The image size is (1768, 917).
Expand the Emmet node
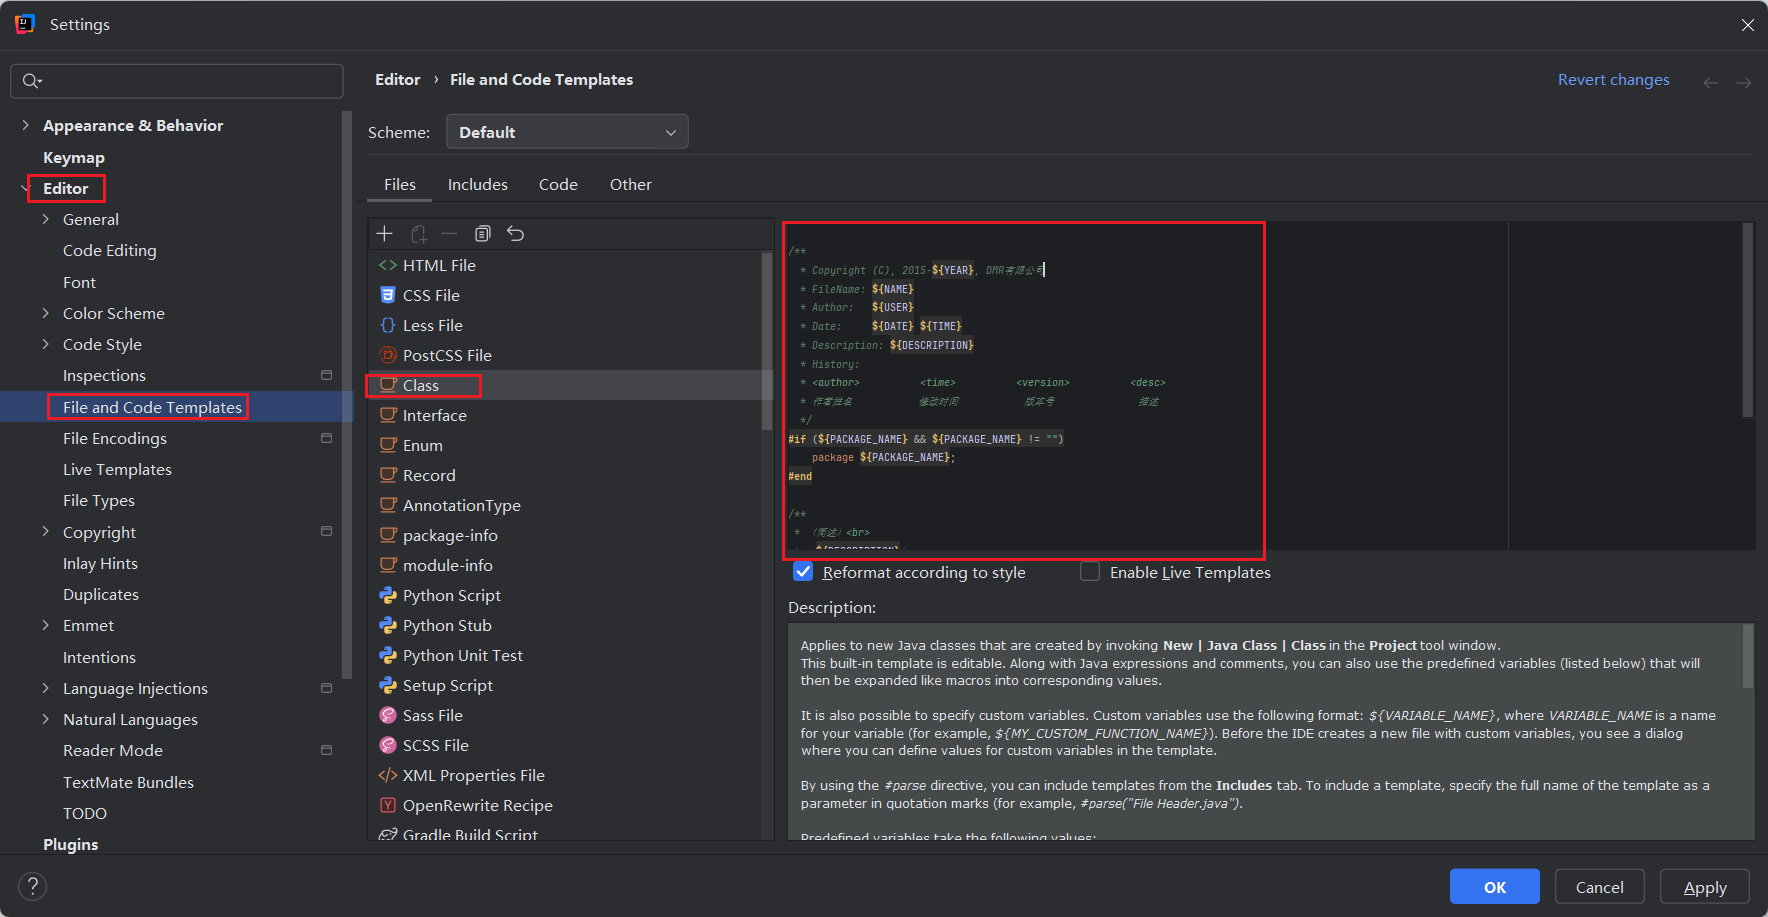coord(45,625)
